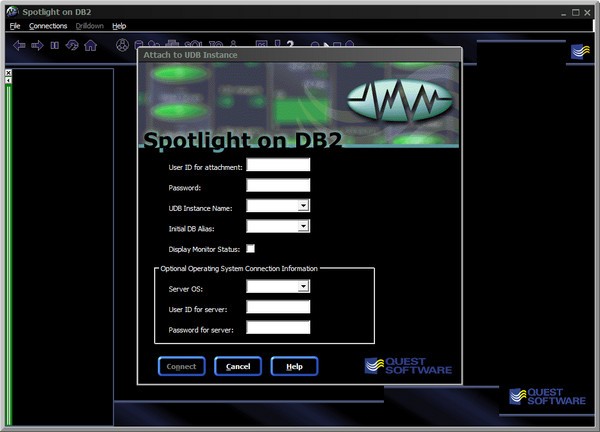Focus the Password for server field
Viewport: 600px width, 432px height.
pyautogui.click(x=278, y=327)
